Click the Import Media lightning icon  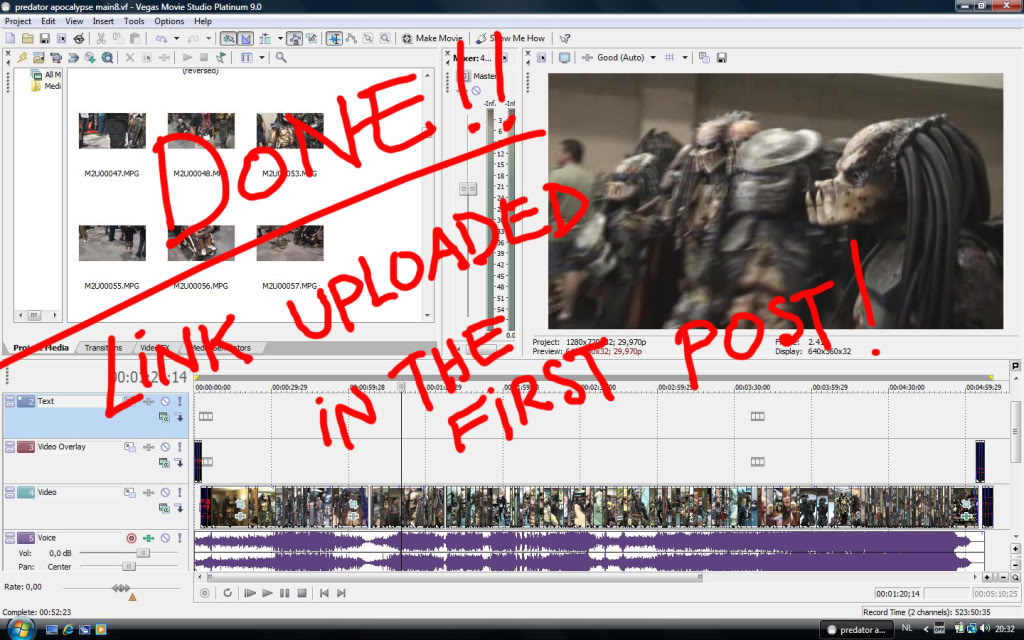pos(22,57)
